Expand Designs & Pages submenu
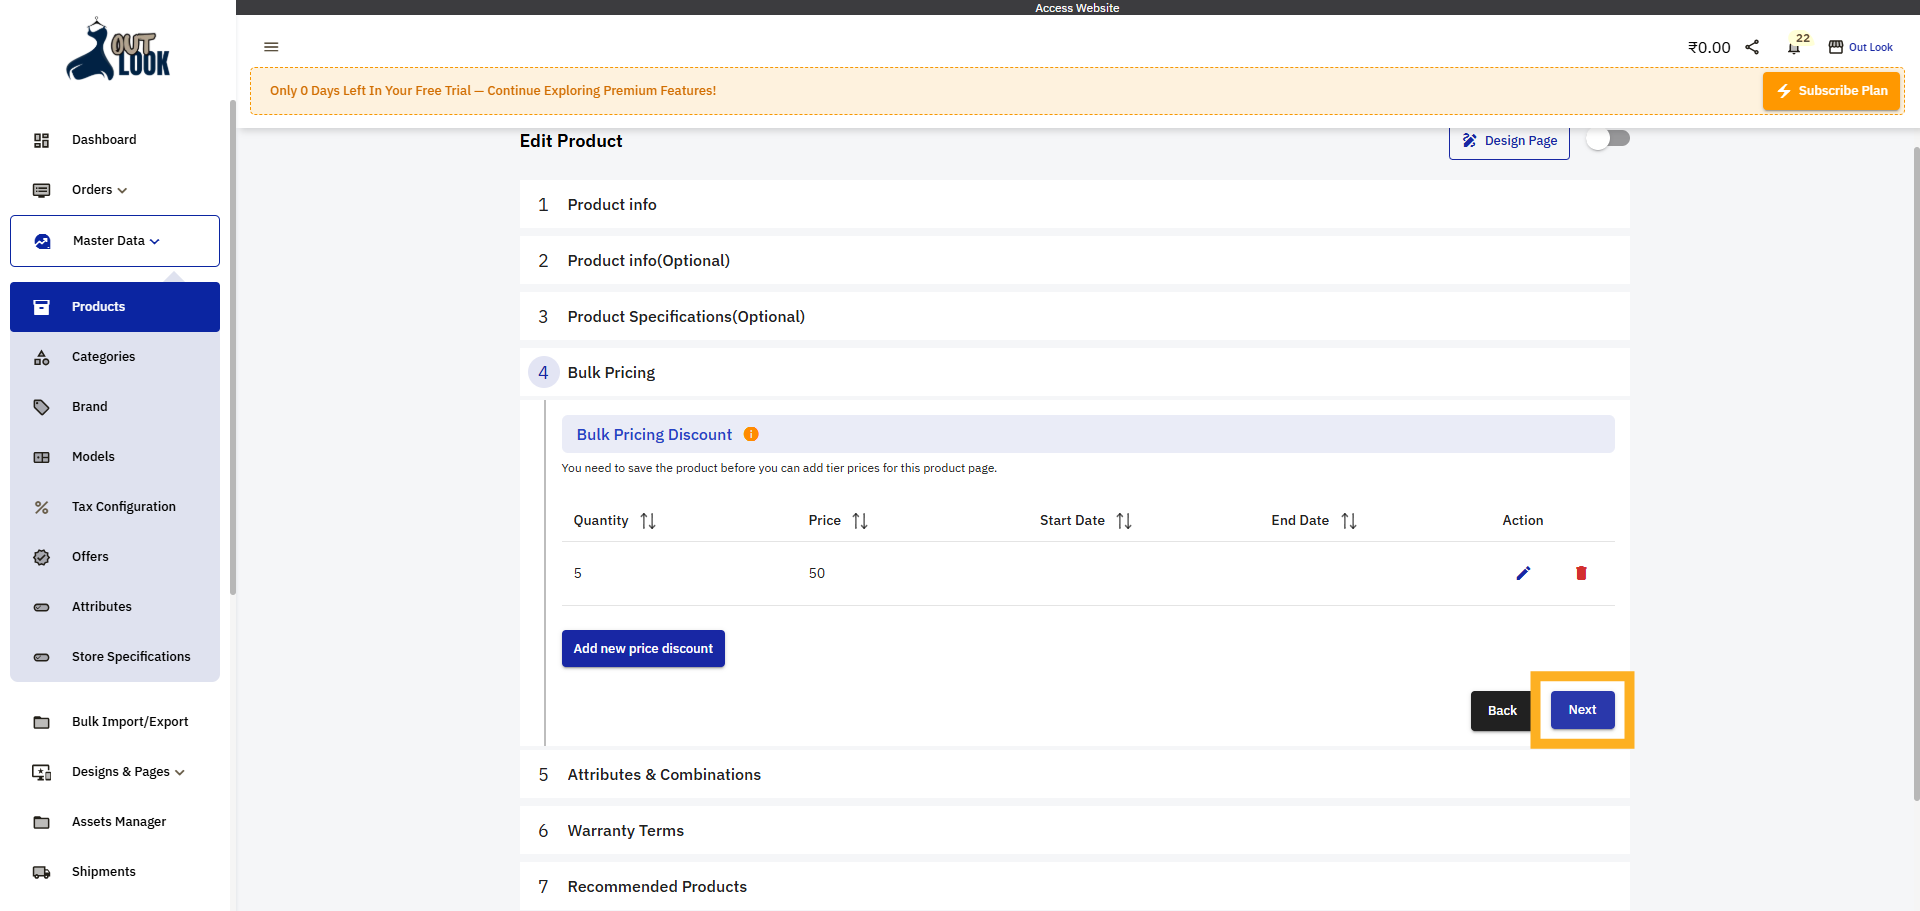The height and width of the screenshot is (911, 1920). pyautogui.click(x=128, y=772)
